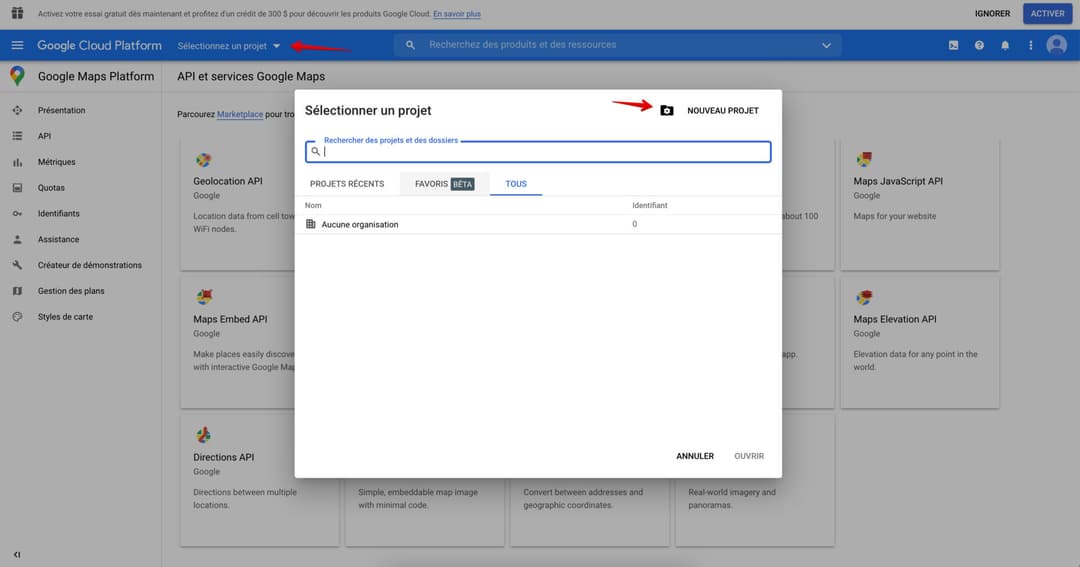Click Annuler in the dialog

695,456
